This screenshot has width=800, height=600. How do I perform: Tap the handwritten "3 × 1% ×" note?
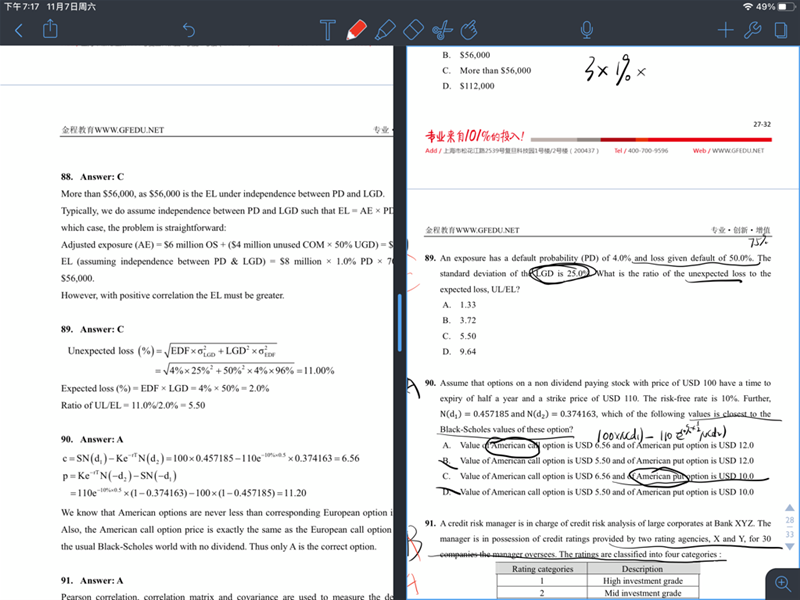click(x=615, y=70)
